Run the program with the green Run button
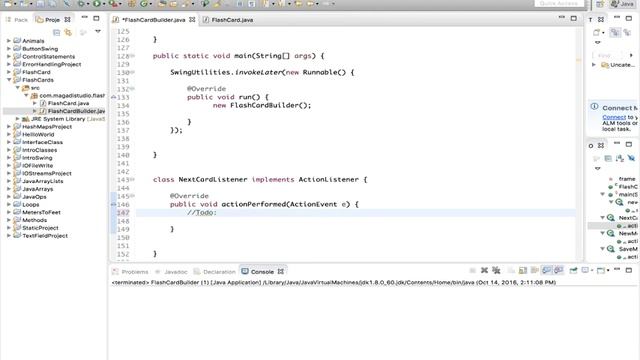This screenshot has height=360, width=640. (97, 4)
